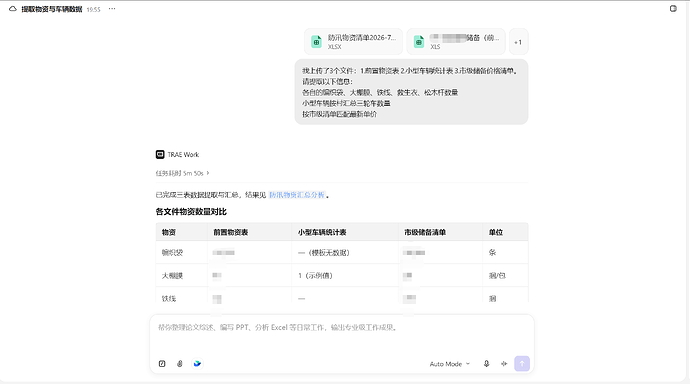Activate the microphone voice input icon
The height and width of the screenshot is (384, 690).
click(x=486, y=364)
